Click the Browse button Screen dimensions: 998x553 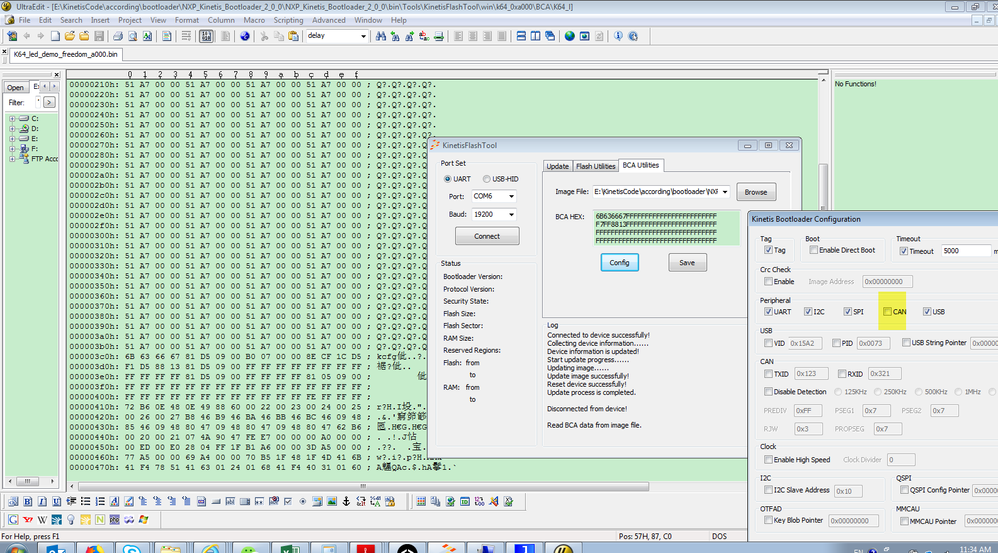coord(756,192)
